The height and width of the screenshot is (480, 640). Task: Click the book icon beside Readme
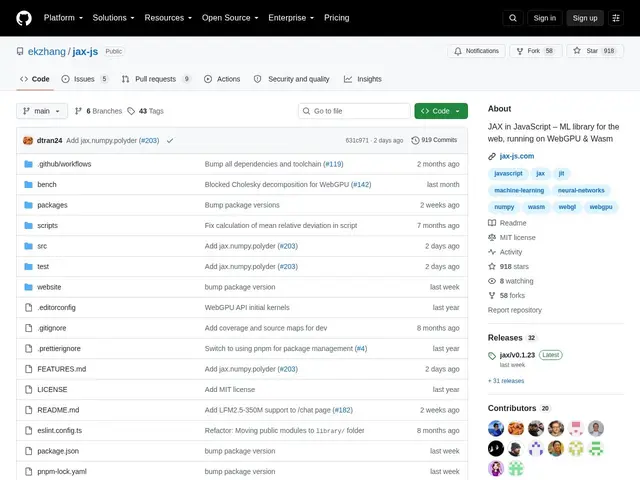tap(492, 223)
